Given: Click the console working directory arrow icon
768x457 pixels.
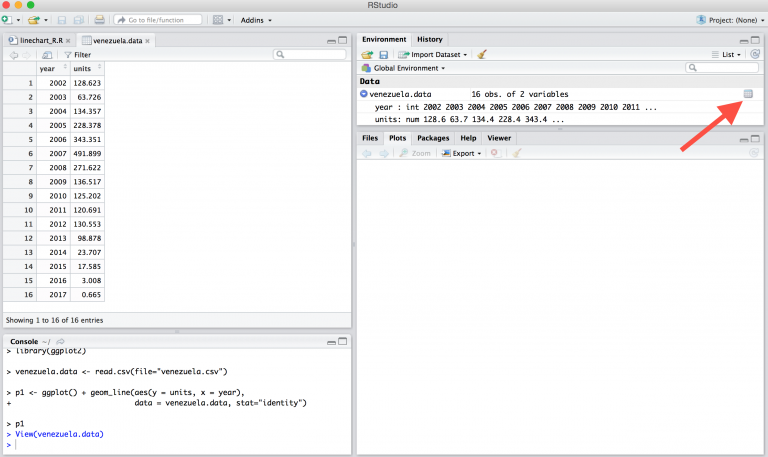Looking at the screenshot, I should pos(60,342).
